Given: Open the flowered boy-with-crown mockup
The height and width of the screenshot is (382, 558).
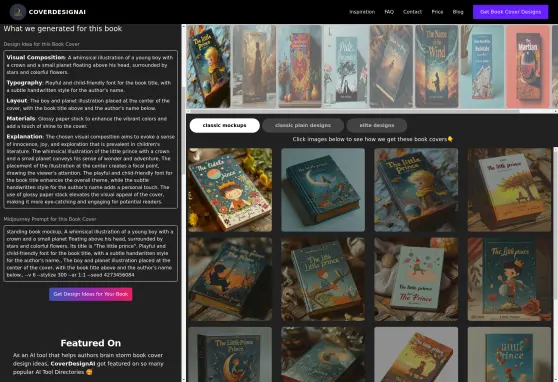Looking at the screenshot, I should pyautogui.click(x=230, y=190).
